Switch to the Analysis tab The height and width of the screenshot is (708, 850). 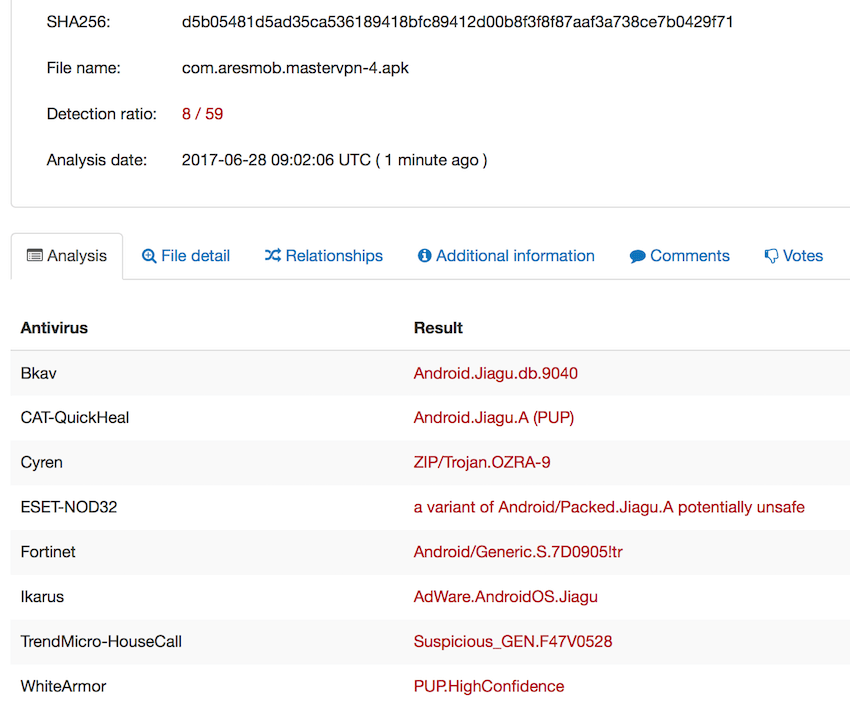pyautogui.click(x=67, y=256)
